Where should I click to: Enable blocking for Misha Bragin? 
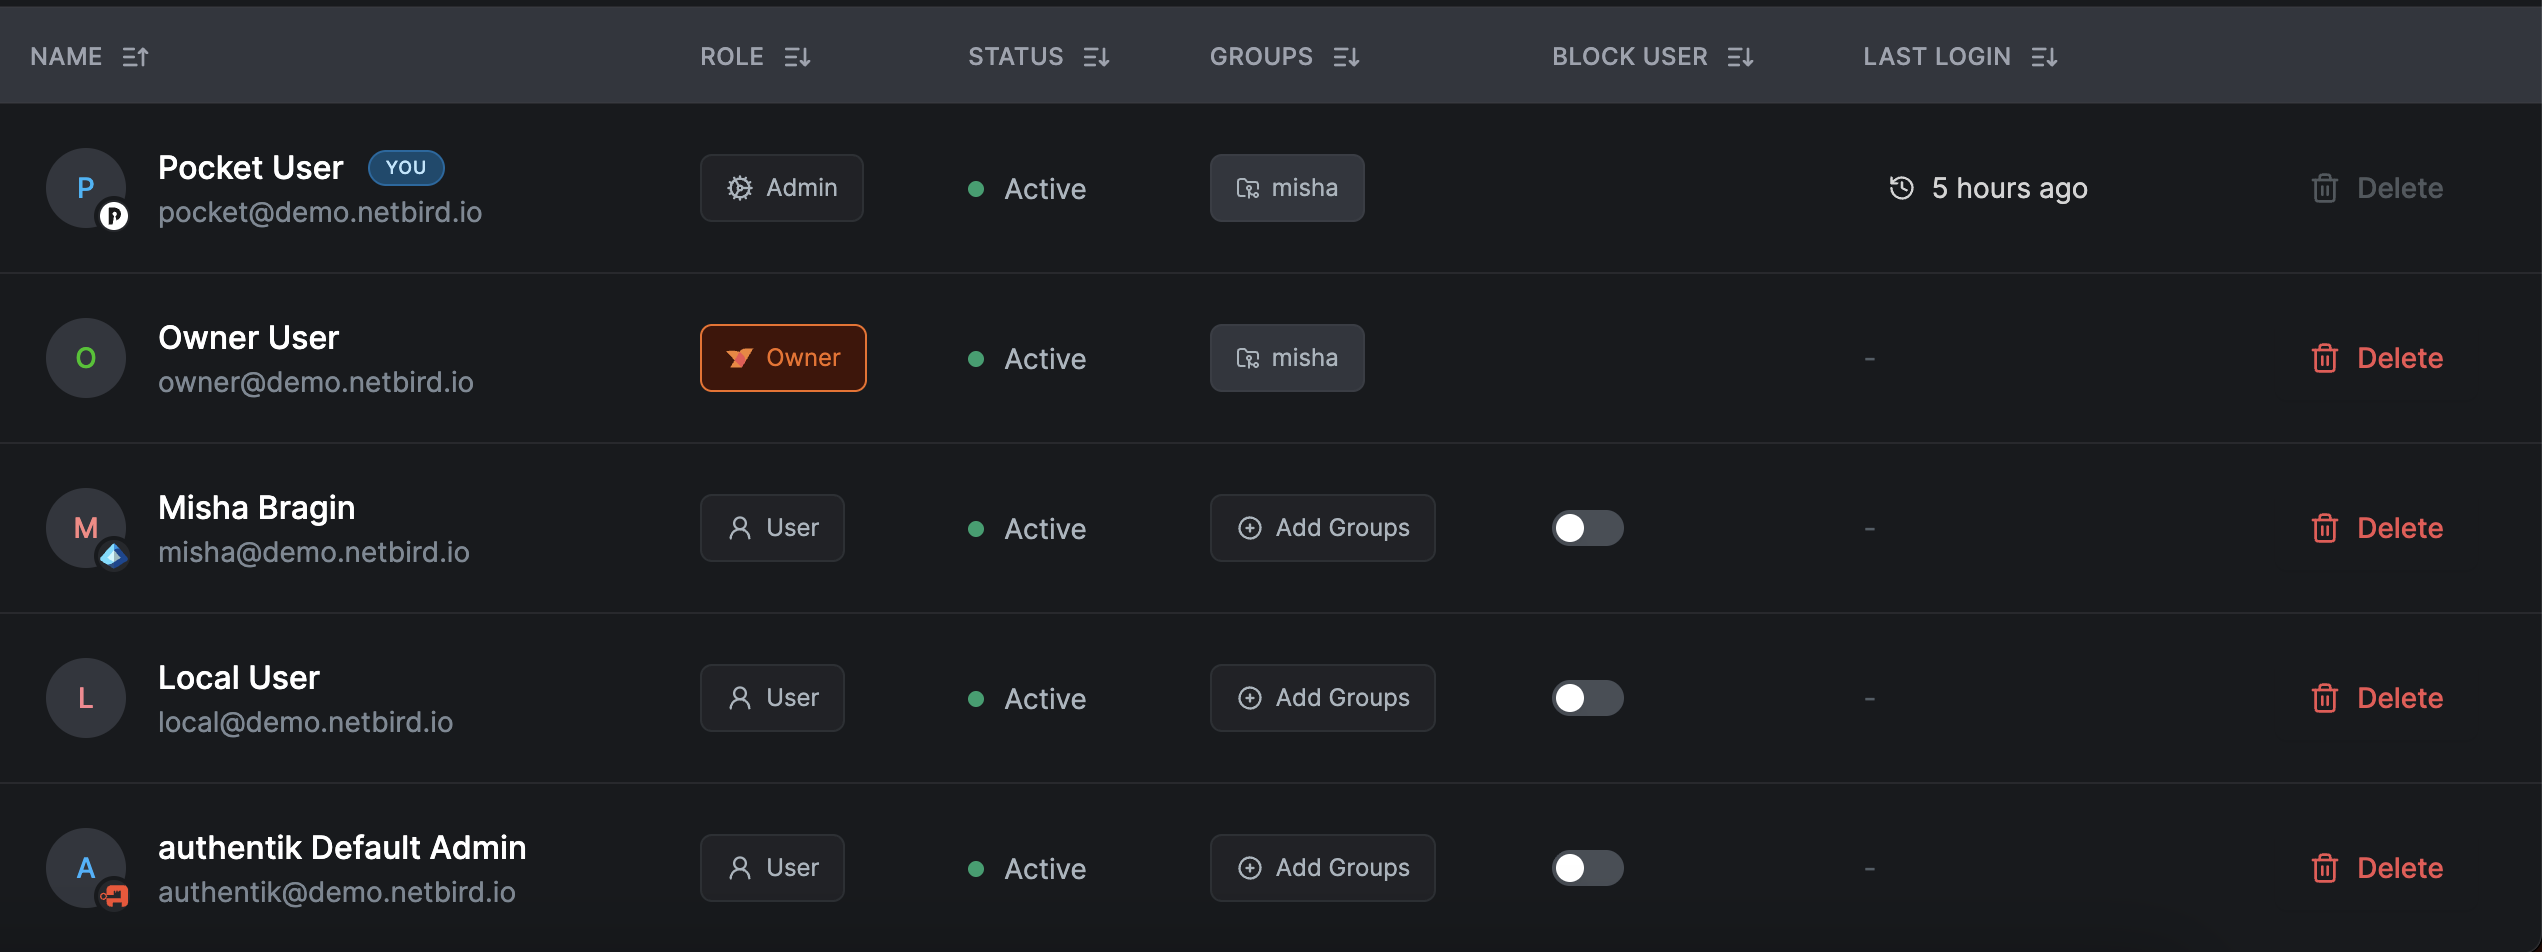pos(1587,527)
